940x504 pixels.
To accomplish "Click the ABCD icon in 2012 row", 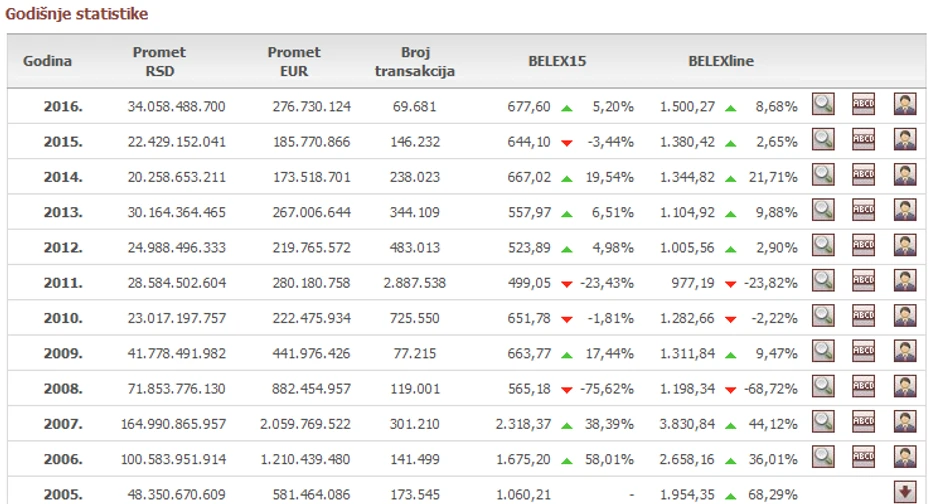I will (x=863, y=246).
